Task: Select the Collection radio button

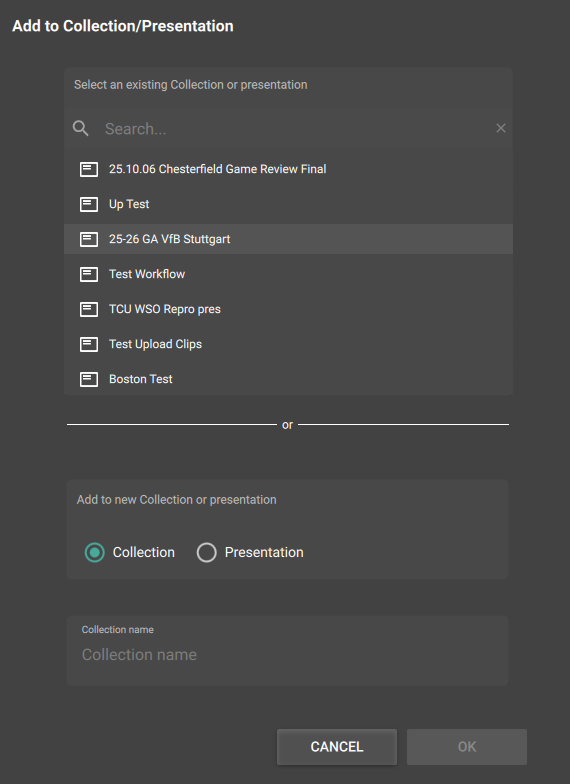Action: (x=94, y=552)
